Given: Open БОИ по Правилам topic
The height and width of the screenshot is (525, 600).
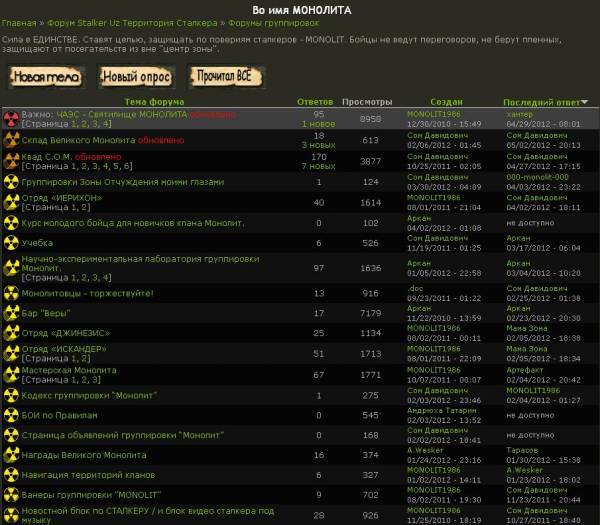Looking at the screenshot, I should pyautogui.click(x=59, y=415).
